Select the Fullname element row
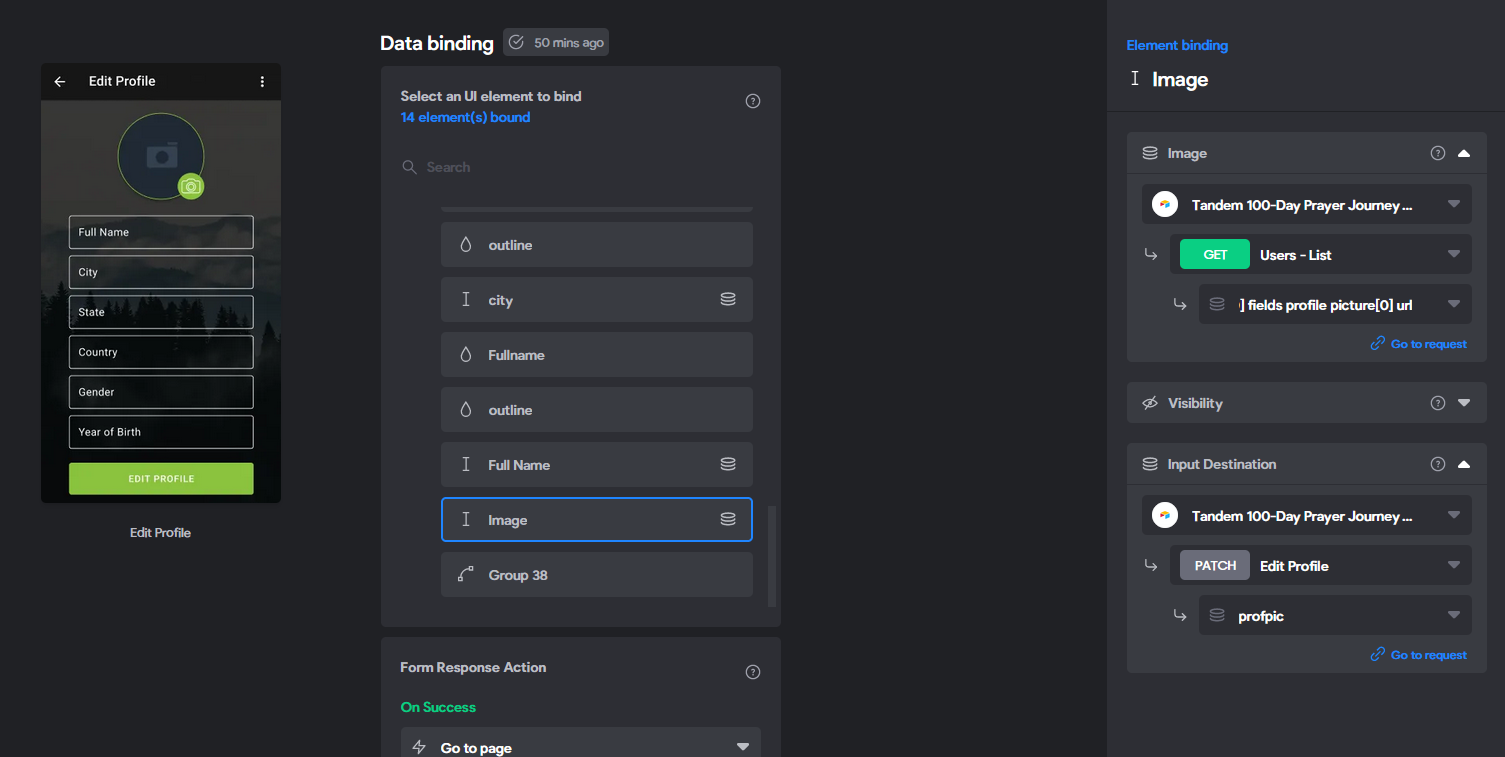 coord(597,354)
